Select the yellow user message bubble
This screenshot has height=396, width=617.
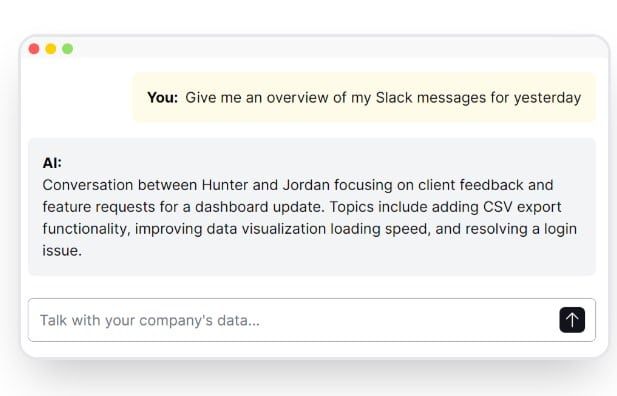pyautogui.click(x=364, y=97)
